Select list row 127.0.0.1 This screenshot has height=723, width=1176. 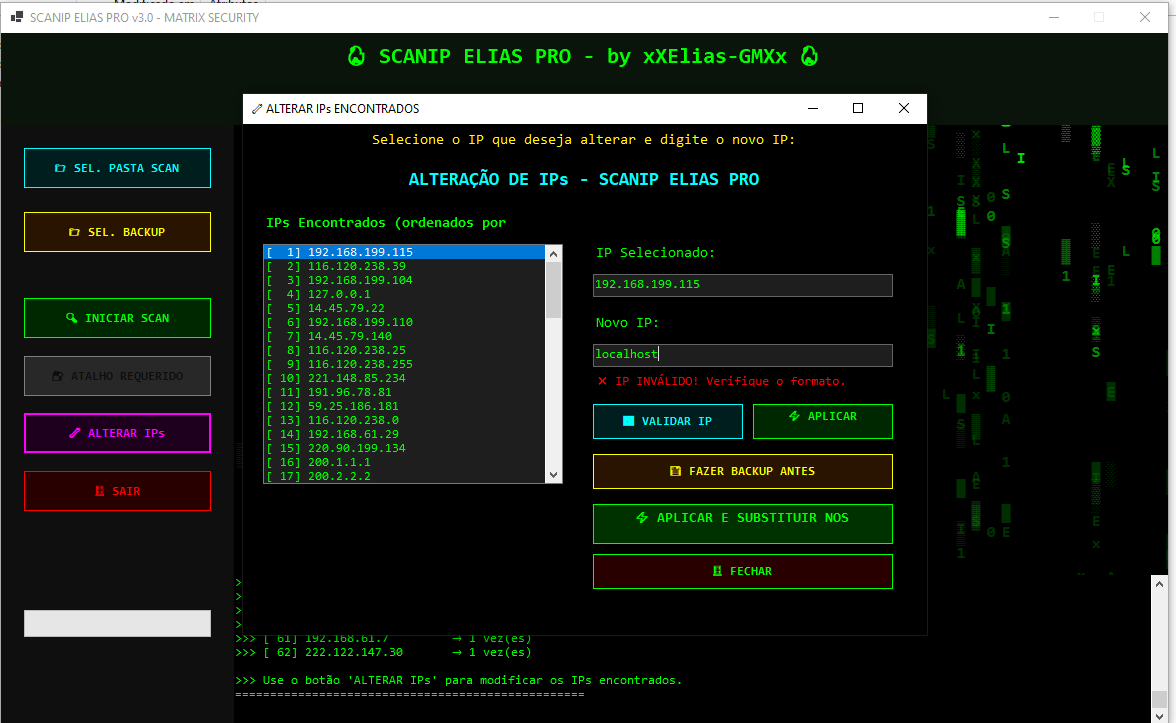(404, 294)
